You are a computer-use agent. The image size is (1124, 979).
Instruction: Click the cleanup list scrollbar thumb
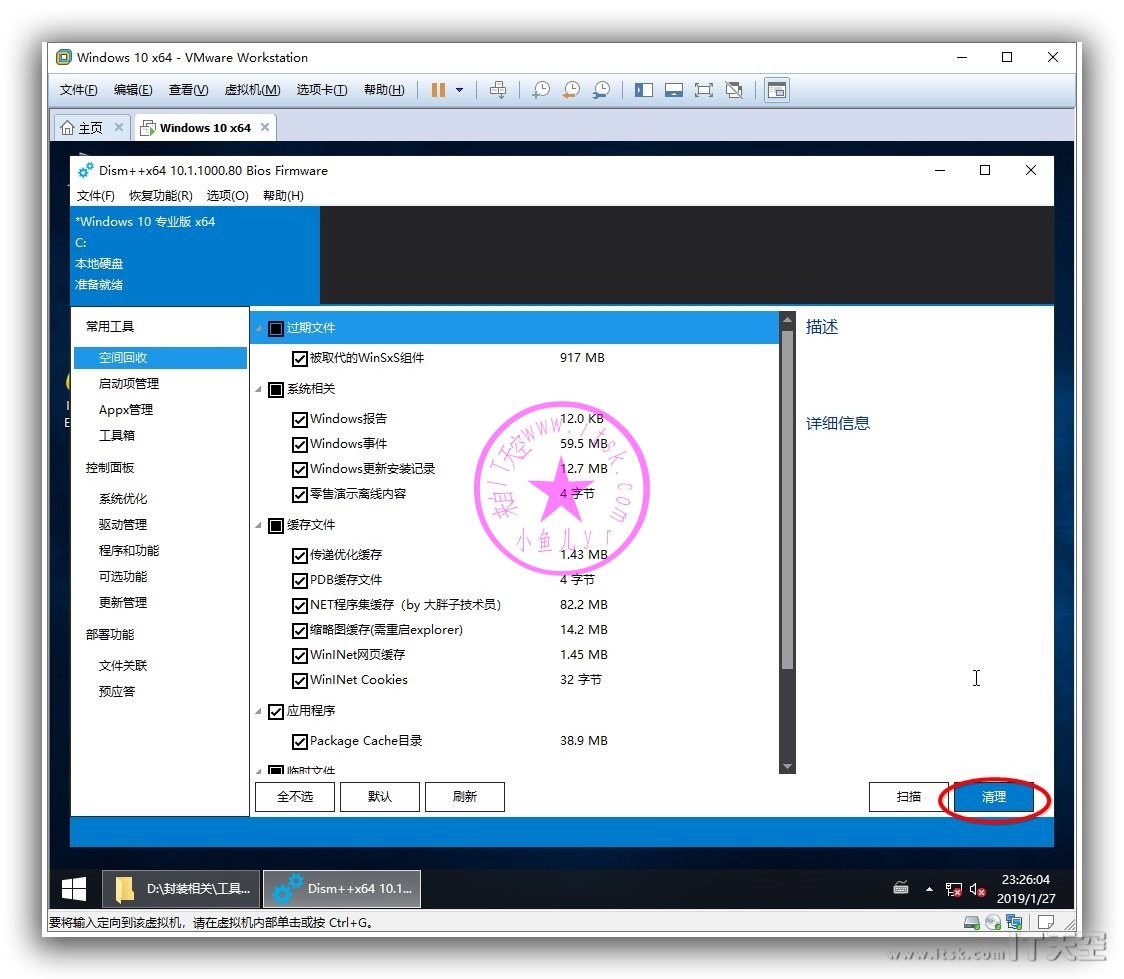coord(787,499)
